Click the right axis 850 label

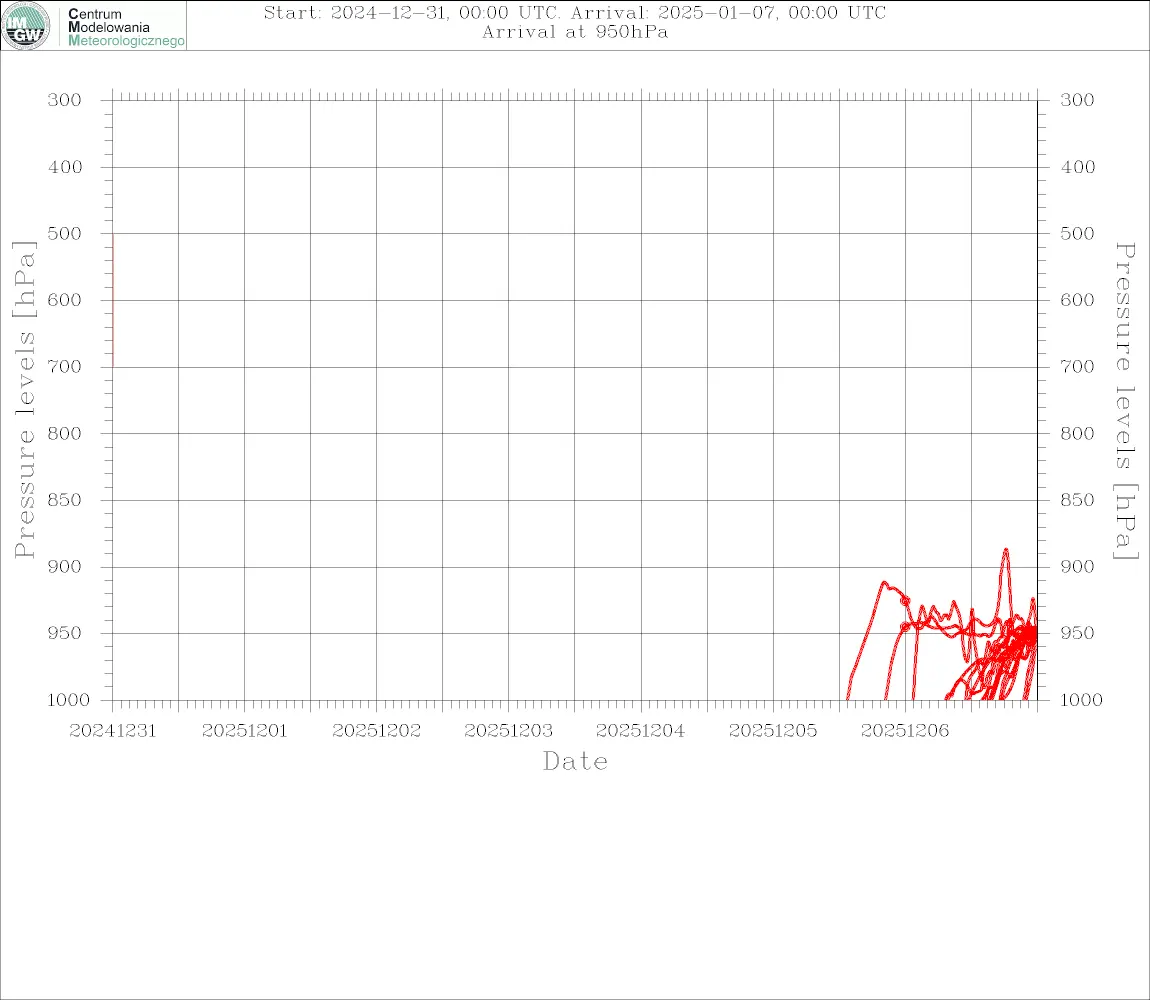pos(1077,500)
